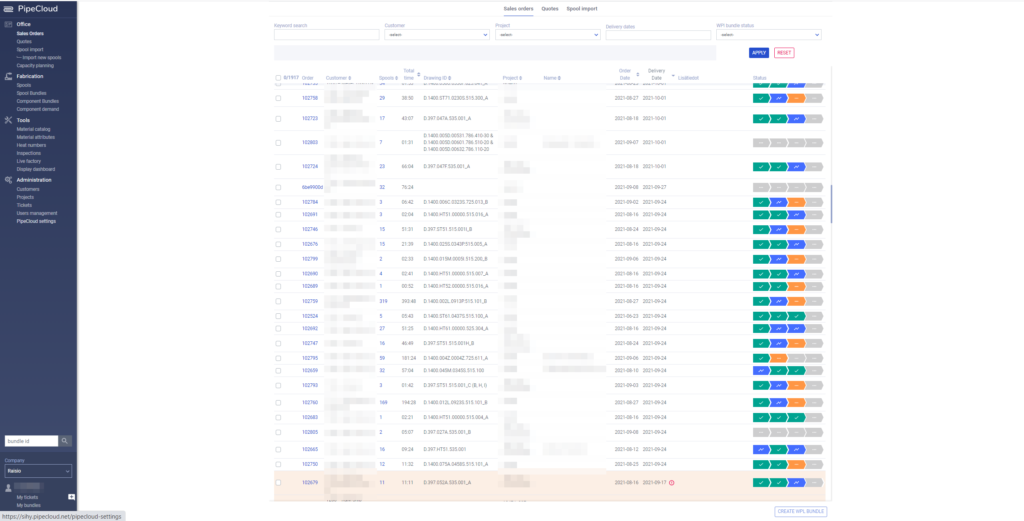This screenshot has height=521, width=1024.
Task: Open the Customer filter dropdown
Action: point(435,35)
